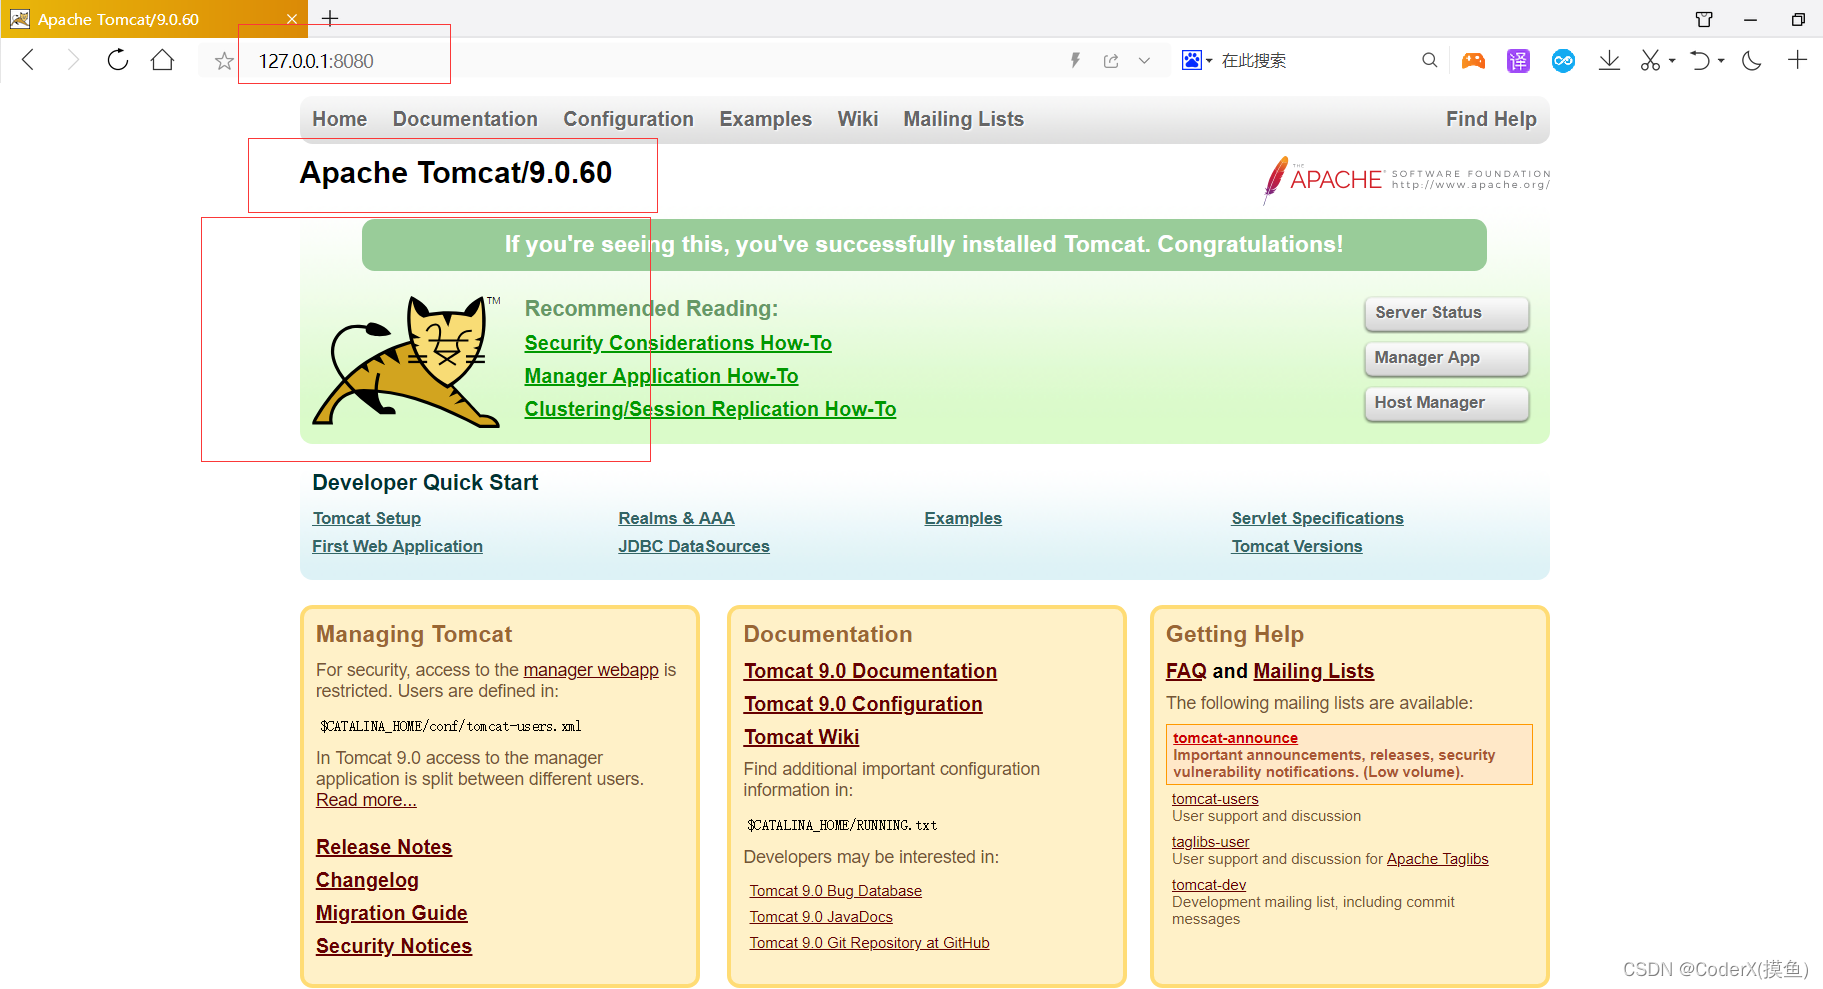Open the search engine selector paw icon

[x=1191, y=60]
